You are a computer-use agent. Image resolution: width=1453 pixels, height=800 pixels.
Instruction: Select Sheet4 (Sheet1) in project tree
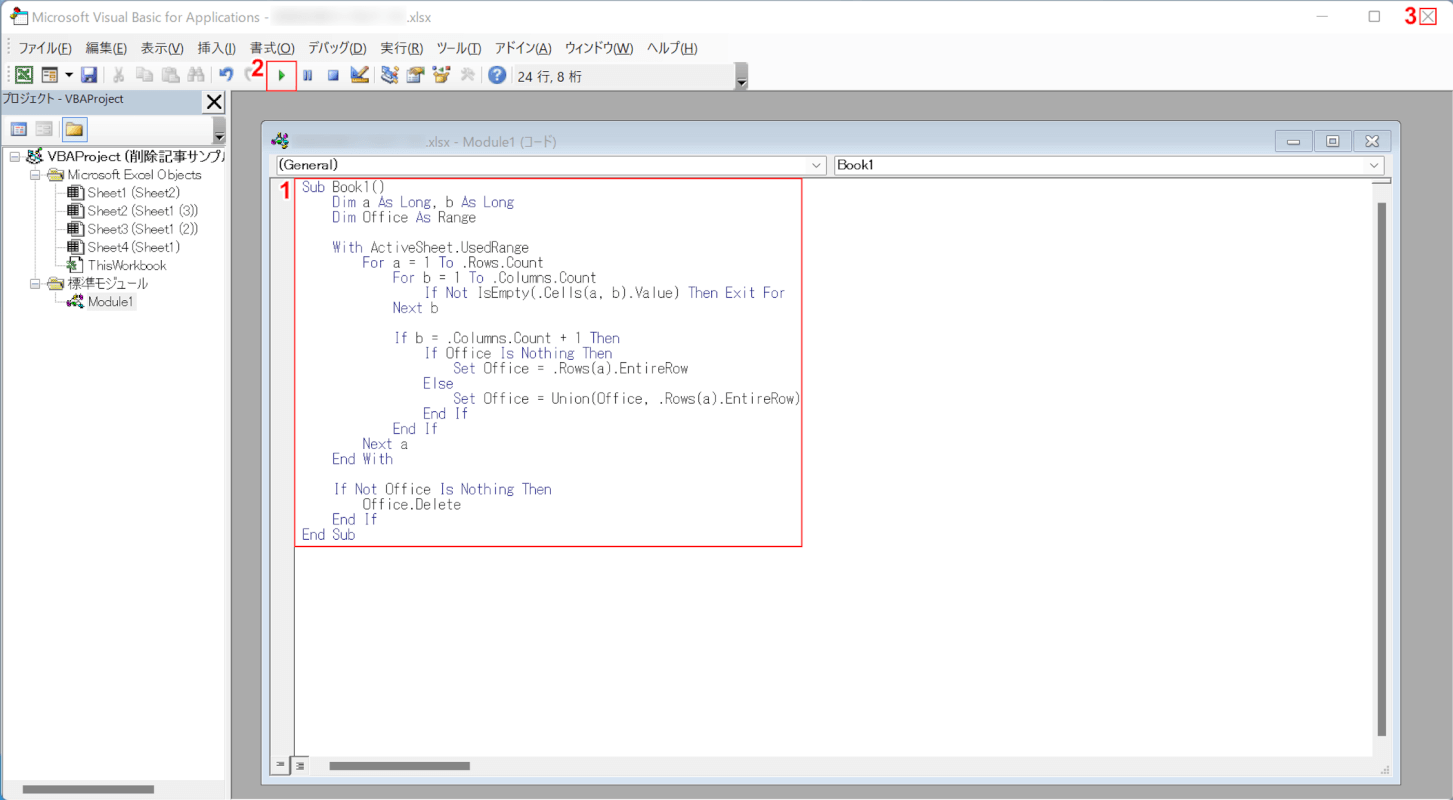pos(133,247)
